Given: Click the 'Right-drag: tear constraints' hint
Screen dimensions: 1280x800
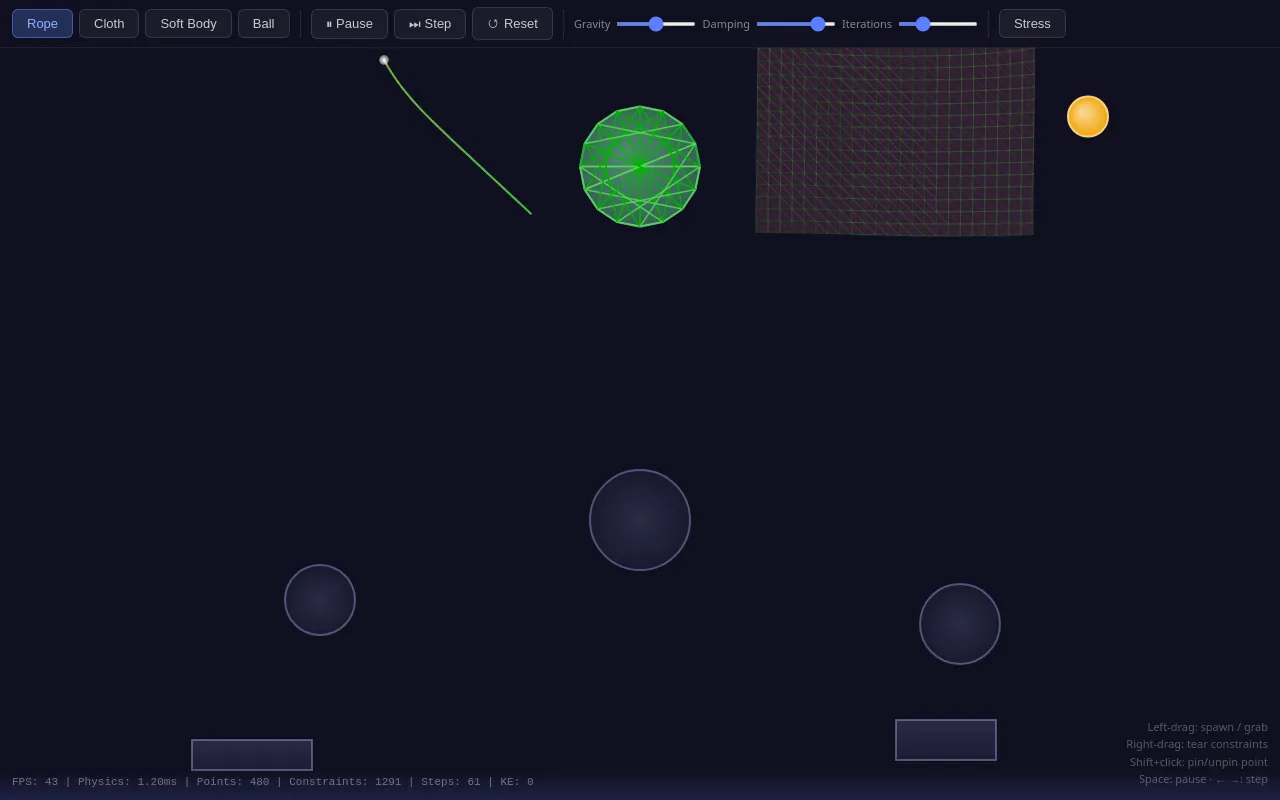Looking at the screenshot, I should point(1197,744).
